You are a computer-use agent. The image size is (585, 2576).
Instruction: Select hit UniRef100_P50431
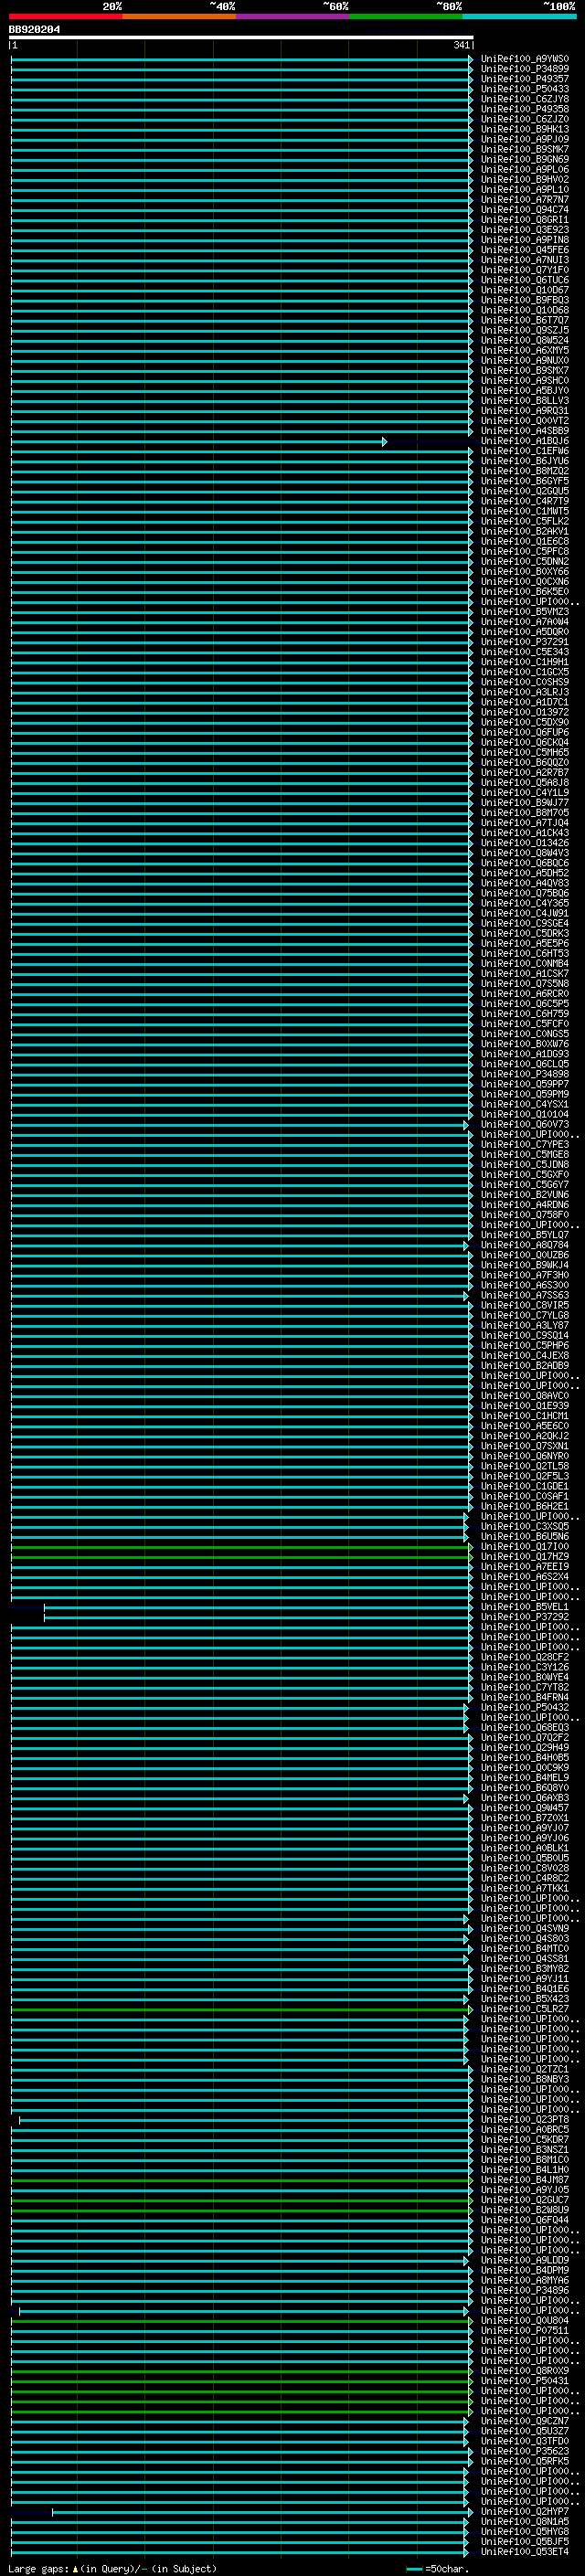coord(524,2381)
